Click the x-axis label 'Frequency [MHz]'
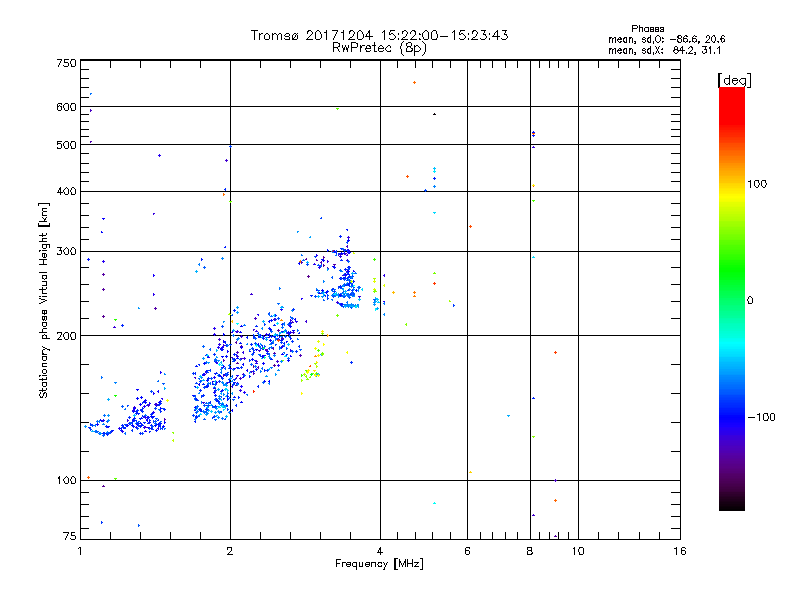The width and height of the screenshot is (800, 600). [379, 564]
